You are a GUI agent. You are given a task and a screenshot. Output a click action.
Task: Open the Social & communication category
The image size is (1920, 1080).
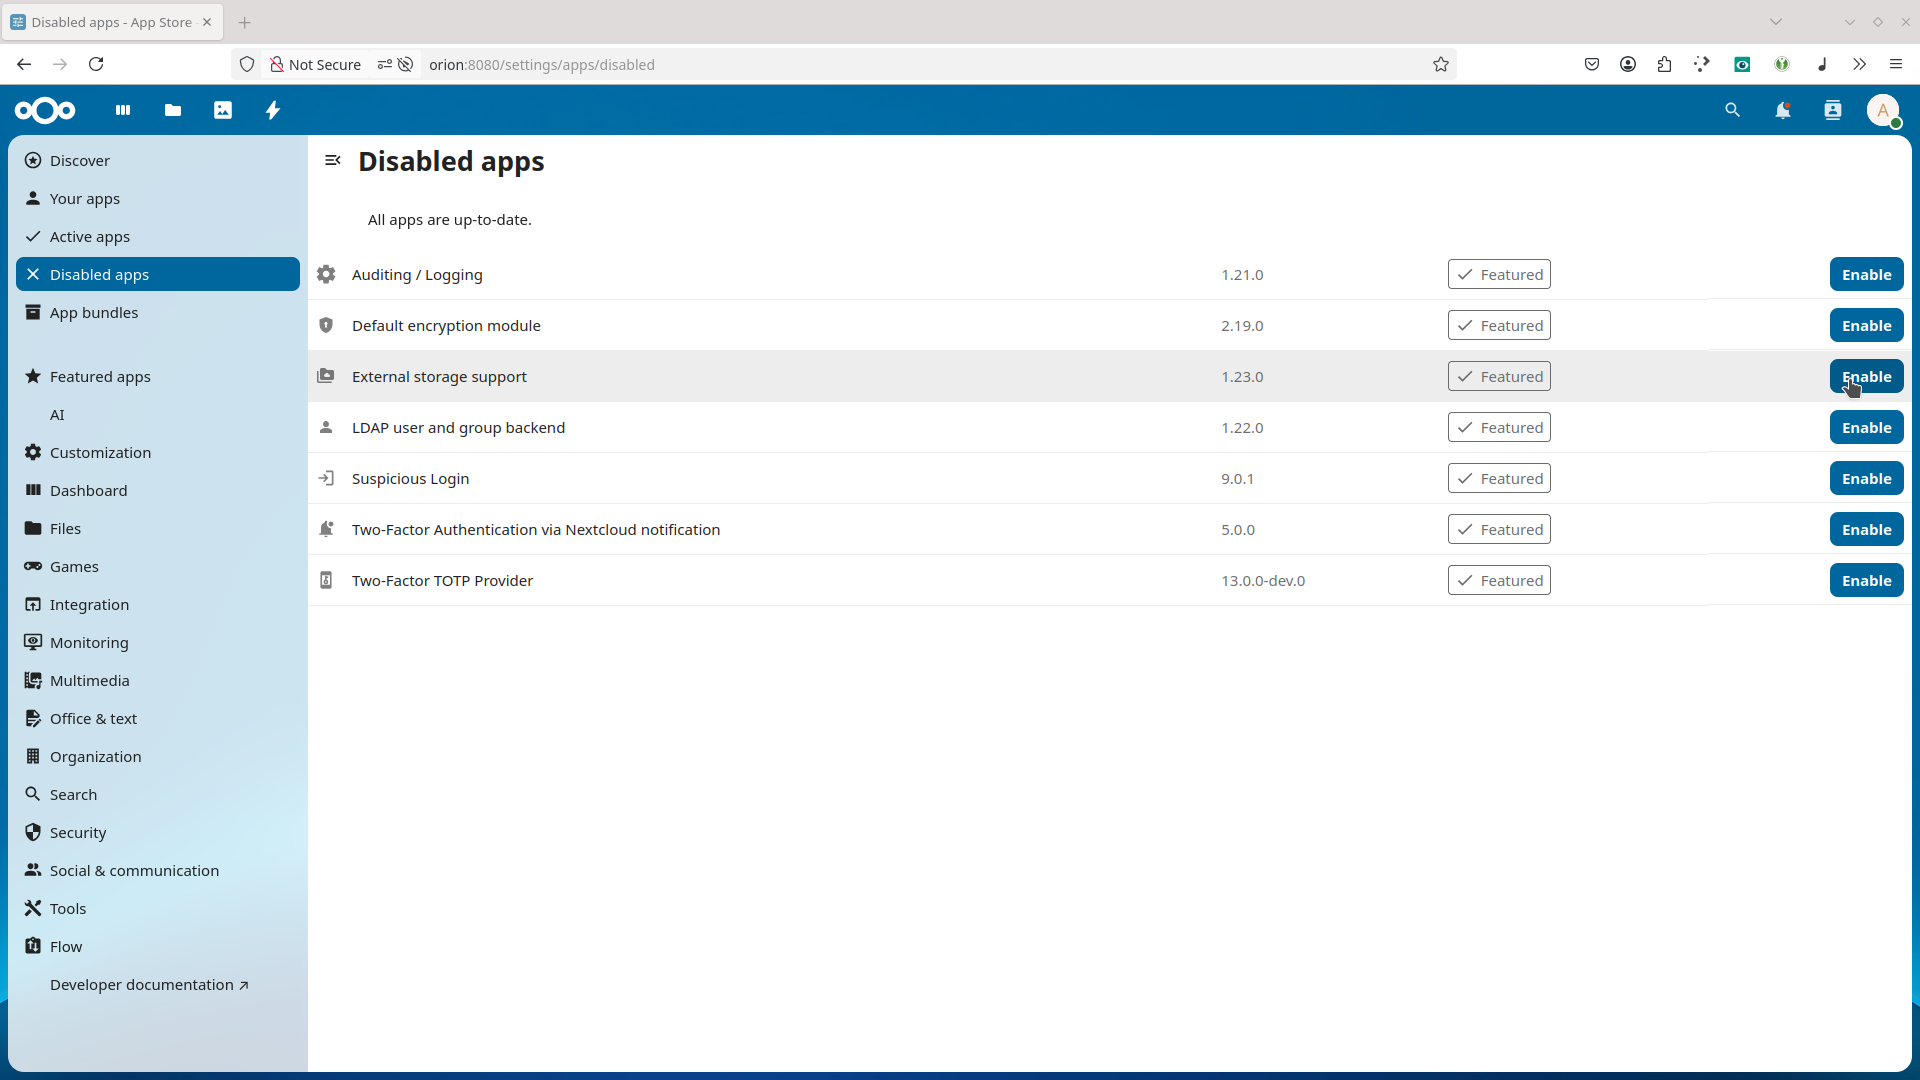pos(158,870)
